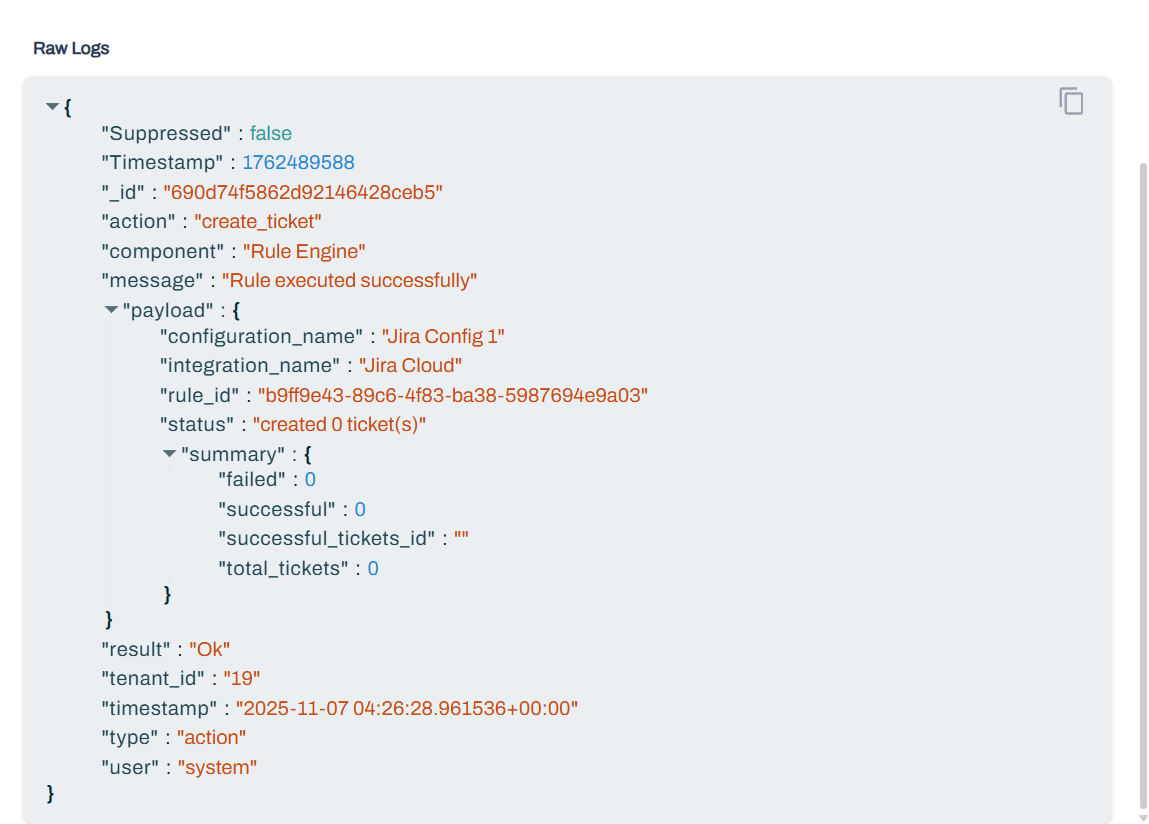The height and width of the screenshot is (824, 1149).
Task: Click the "Jira Cloud" integration value
Action: coord(410,366)
